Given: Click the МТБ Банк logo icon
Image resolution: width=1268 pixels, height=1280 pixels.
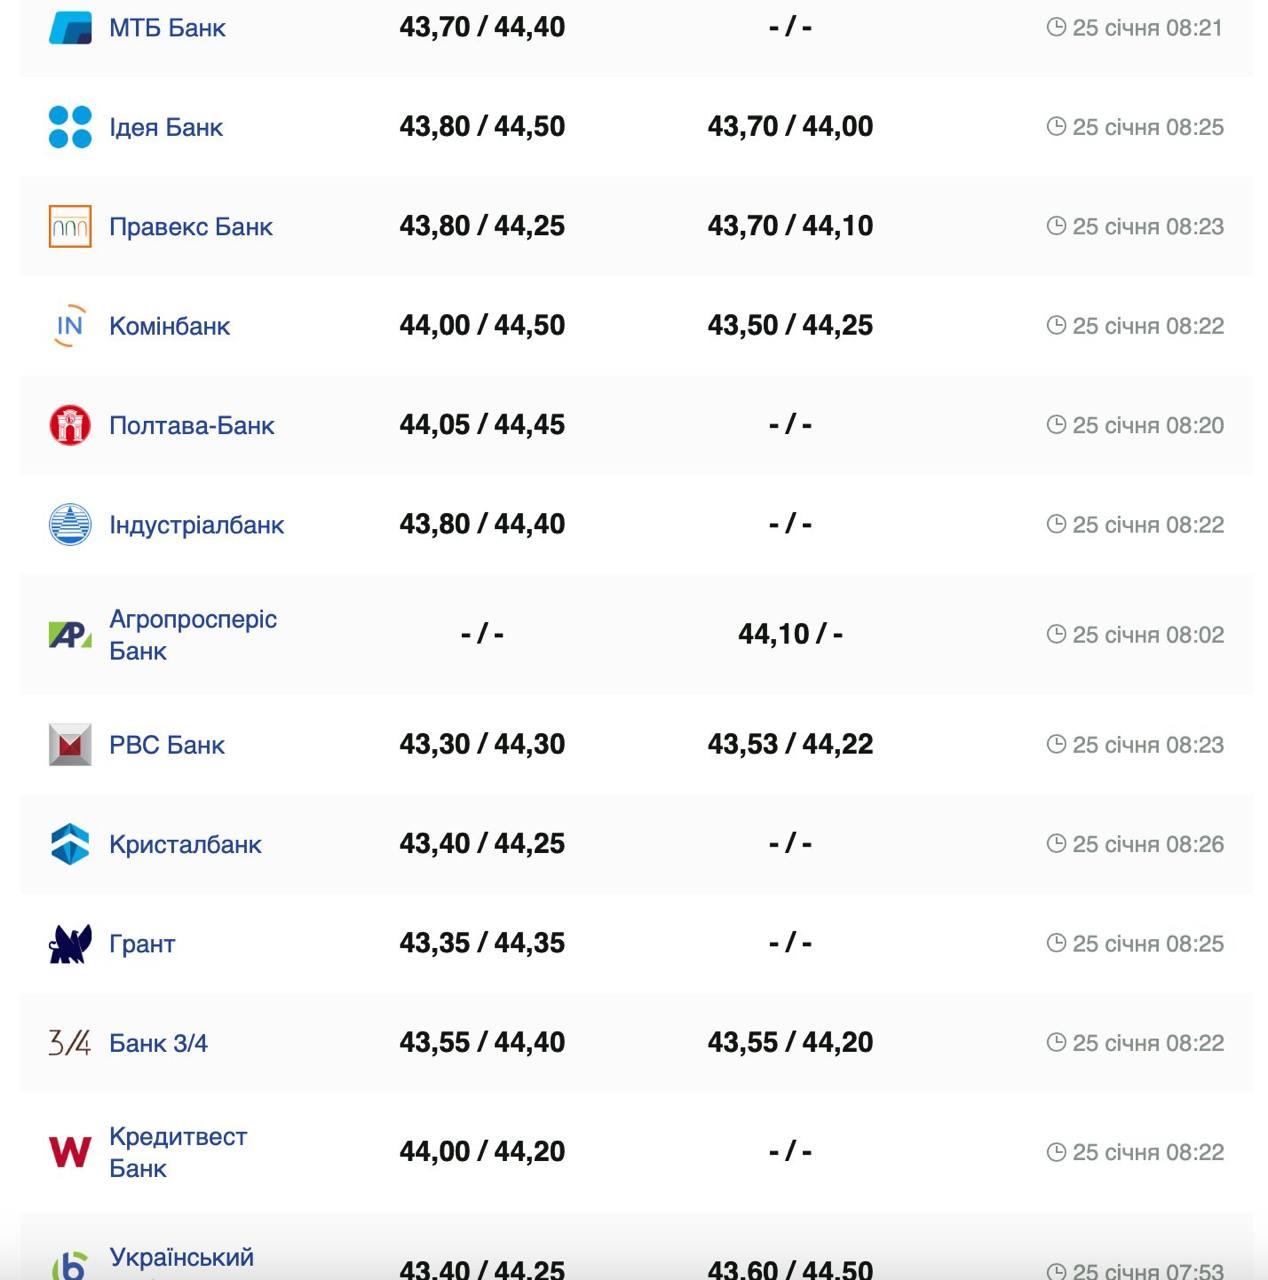Looking at the screenshot, I should pyautogui.click(x=70, y=28).
